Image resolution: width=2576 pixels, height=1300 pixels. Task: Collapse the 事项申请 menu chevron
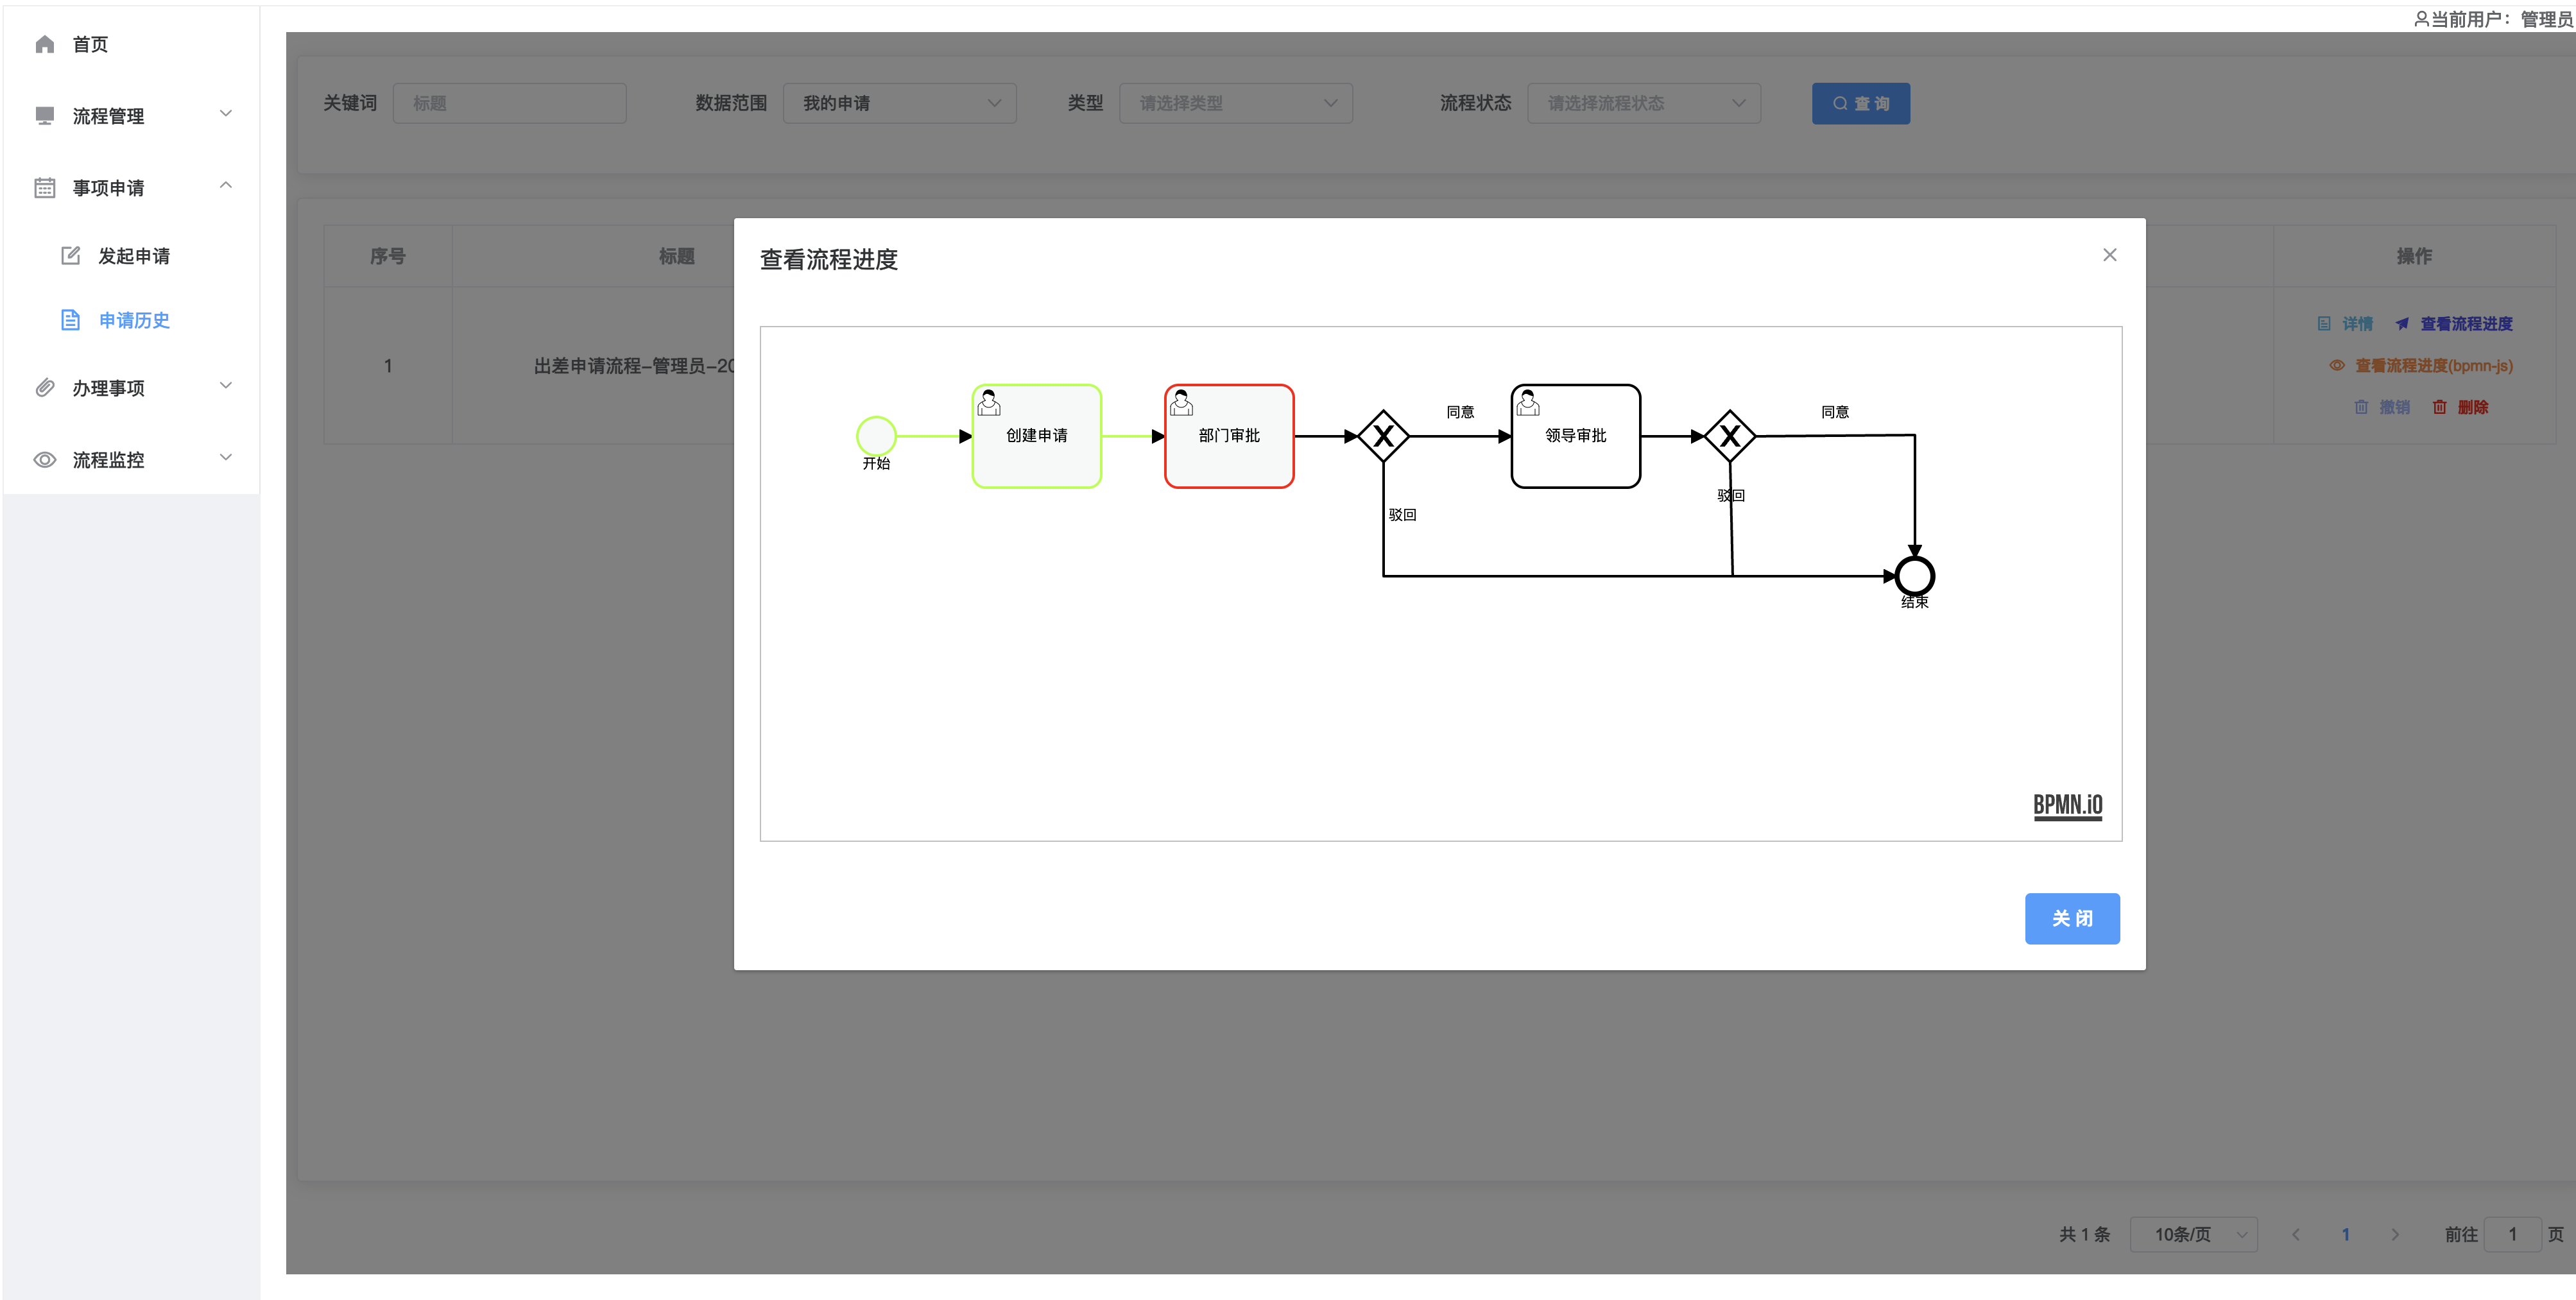tap(226, 186)
